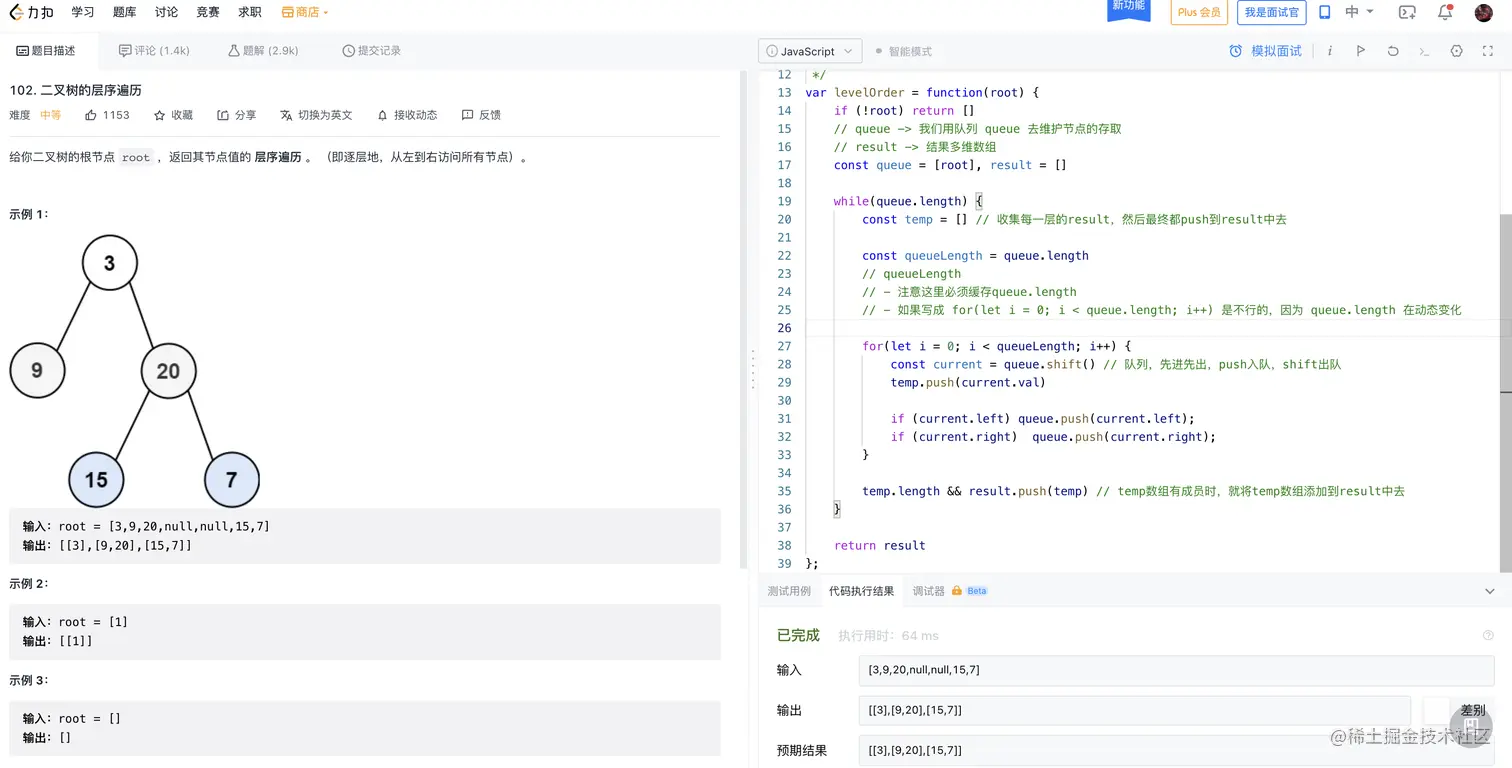Click the 差别 diff button
The height and width of the screenshot is (768, 1512).
pyautogui.click(x=1472, y=710)
